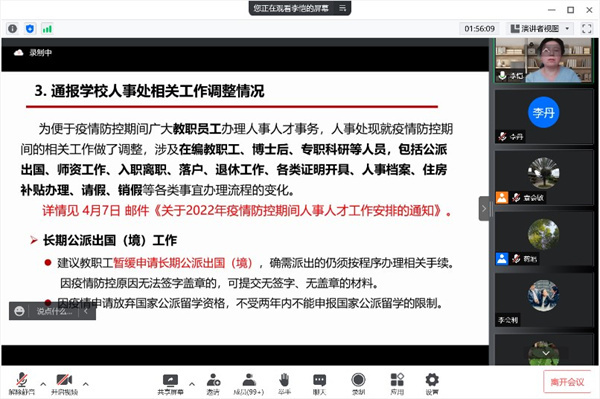
Task: Collapse the participant video side panel
Action: [484, 208]
